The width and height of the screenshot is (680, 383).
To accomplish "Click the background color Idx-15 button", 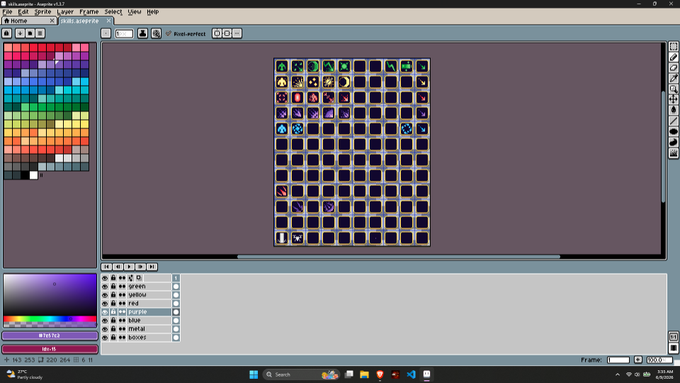I will pyautogui.click(x=49, y=349).
